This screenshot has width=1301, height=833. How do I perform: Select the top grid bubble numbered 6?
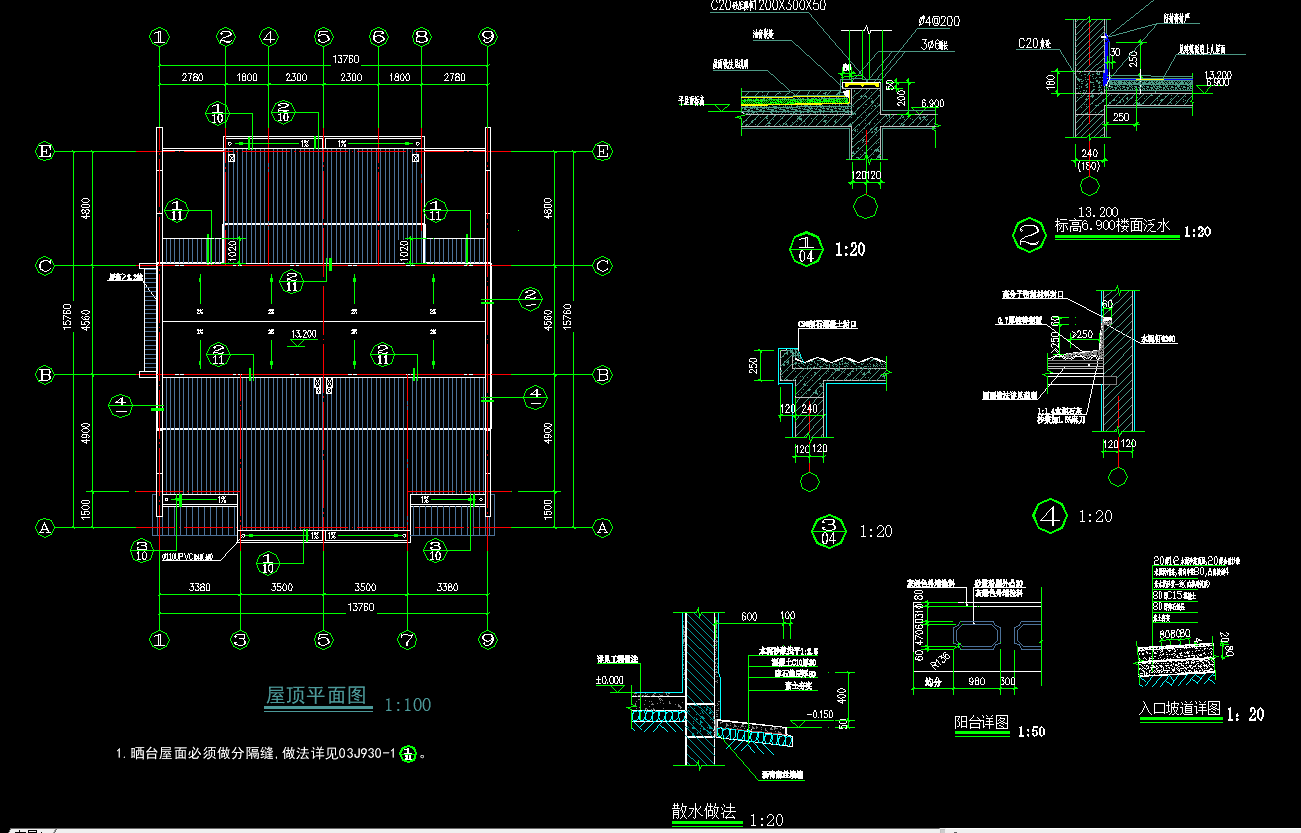[x=378, y=37]
